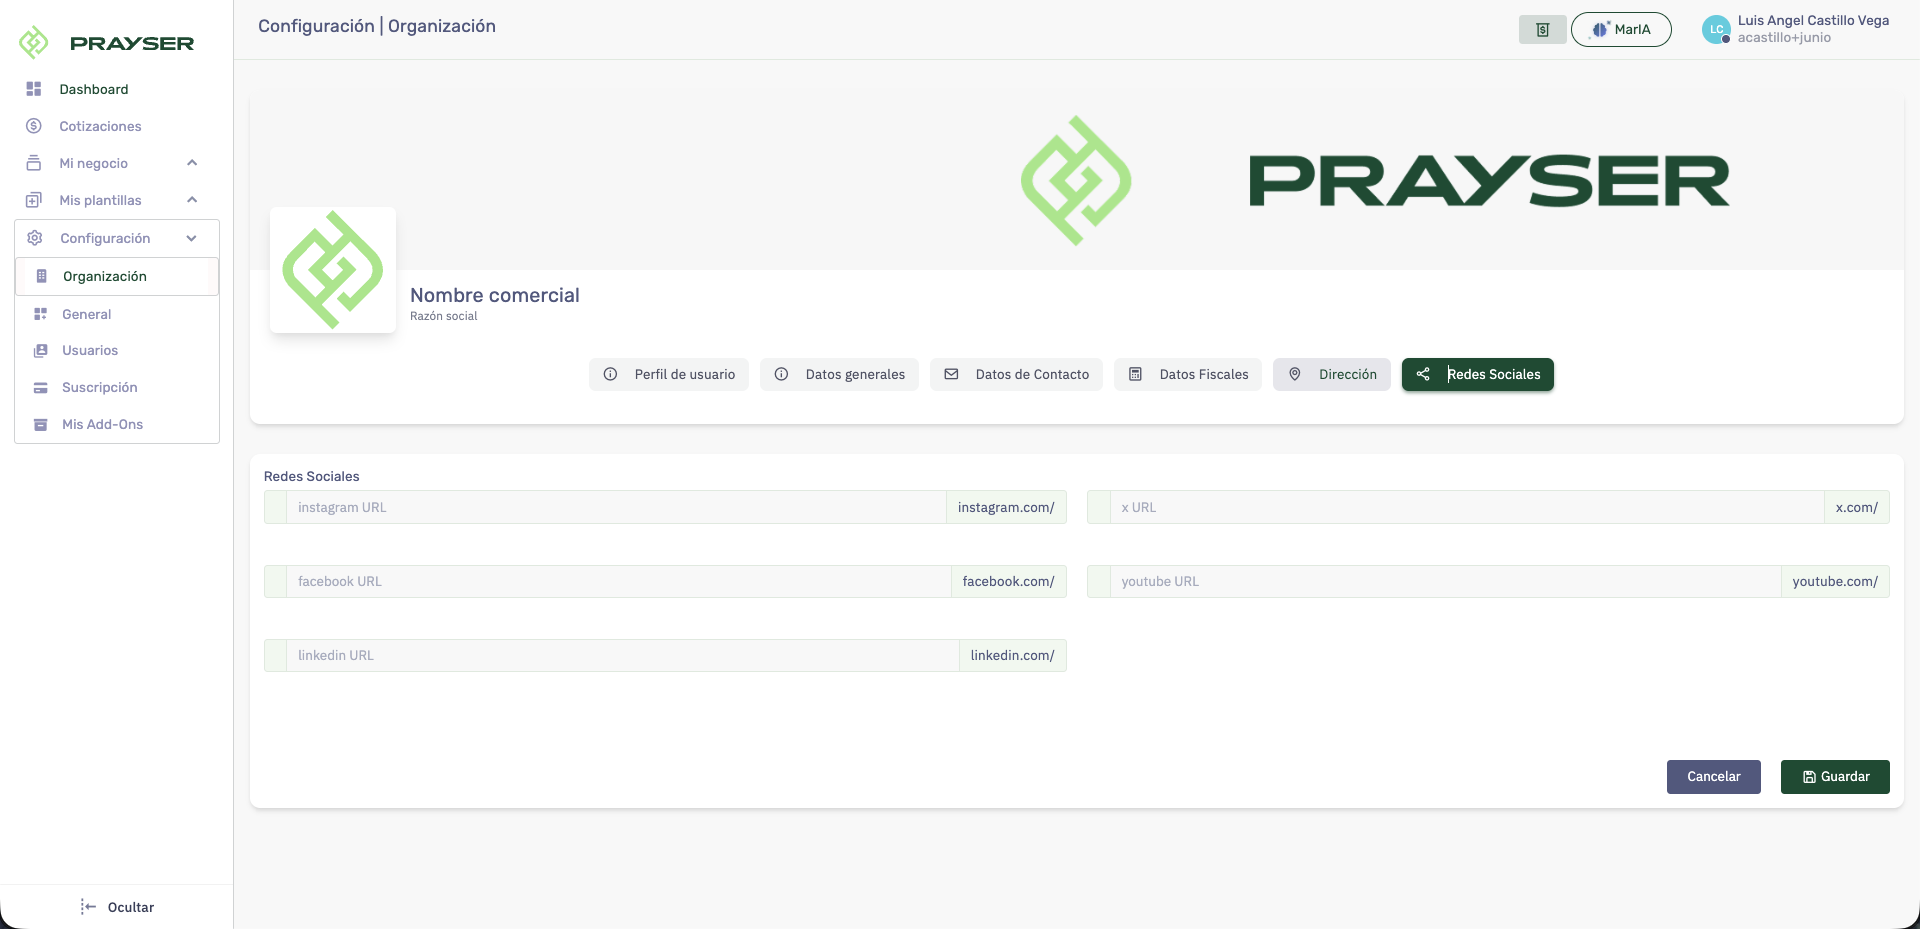
Task: Click the "youtube.com/" suffix label
Action: pyautogui.click(x=1835, y=582)
